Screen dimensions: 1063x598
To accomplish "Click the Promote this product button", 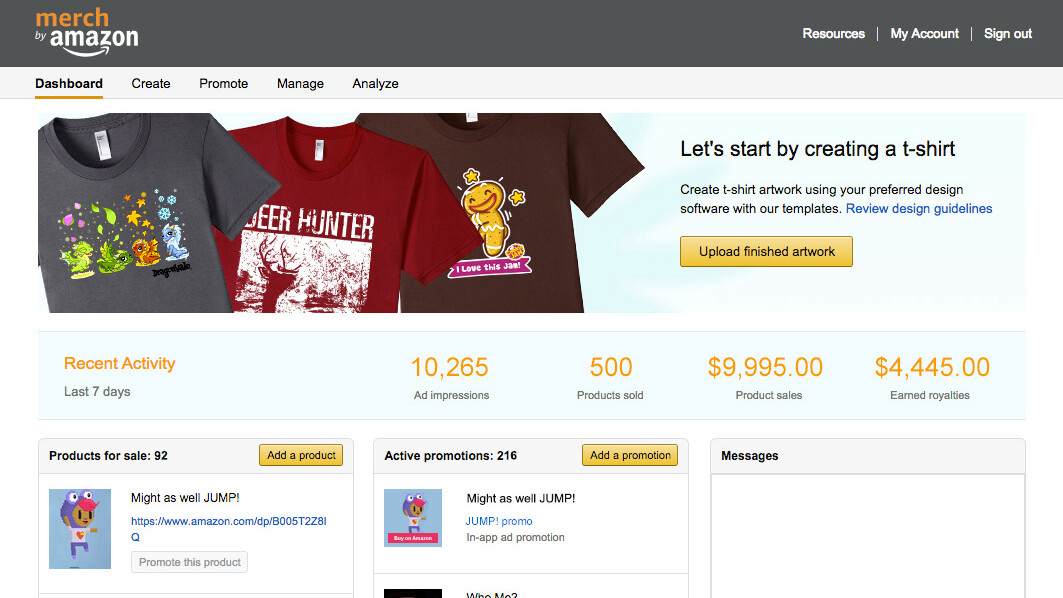I will click(x=189, y=562).
